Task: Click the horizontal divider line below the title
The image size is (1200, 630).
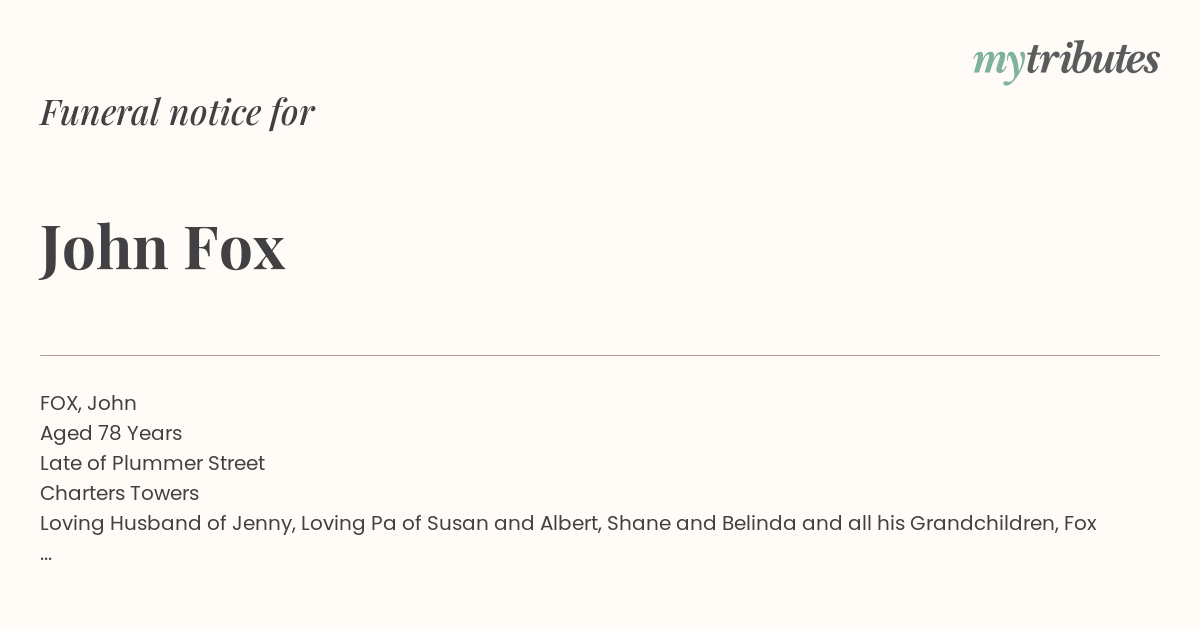Action: [600, 355]
